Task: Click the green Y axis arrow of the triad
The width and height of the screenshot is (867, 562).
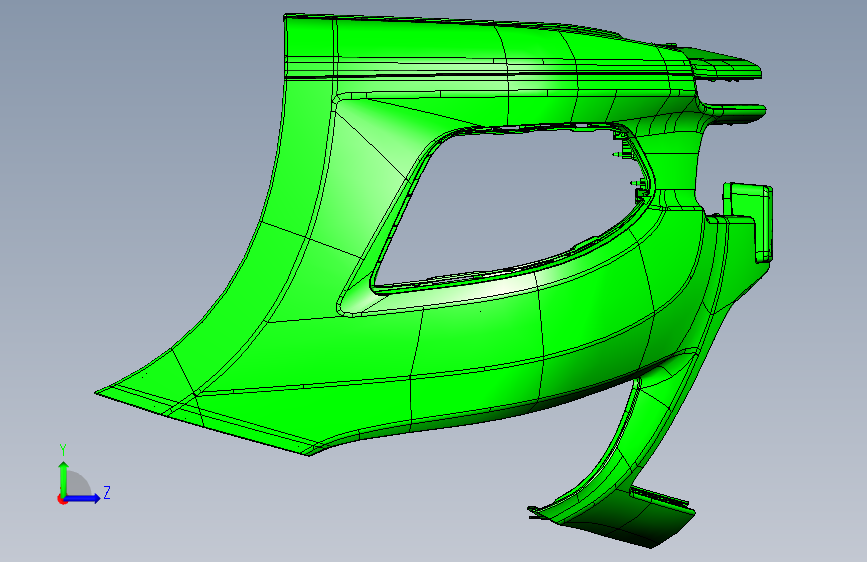Action: pos(63,478)
